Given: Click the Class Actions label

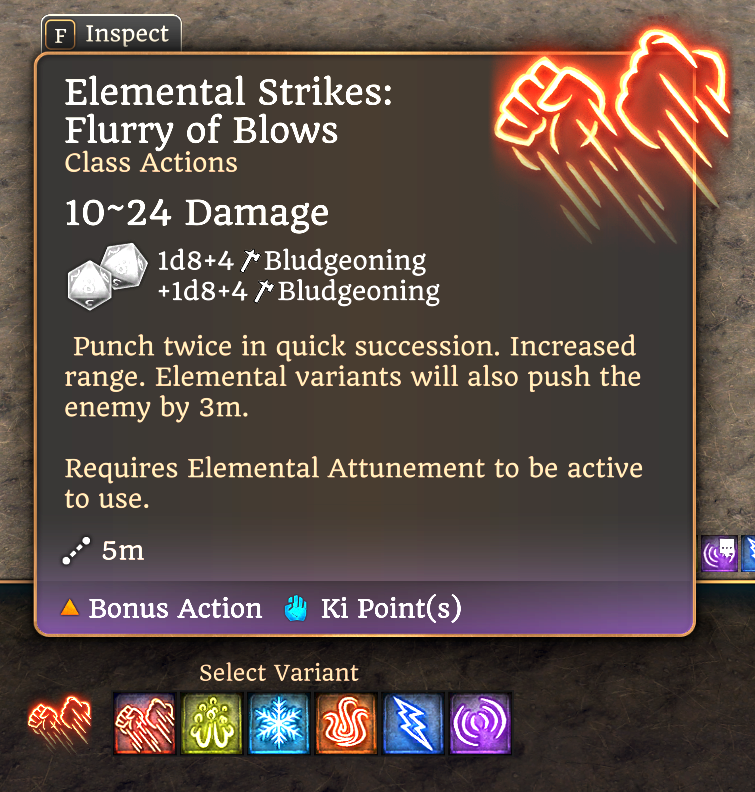Looking at the screenshot, I should pyautogui.click(x=151, y=163).
